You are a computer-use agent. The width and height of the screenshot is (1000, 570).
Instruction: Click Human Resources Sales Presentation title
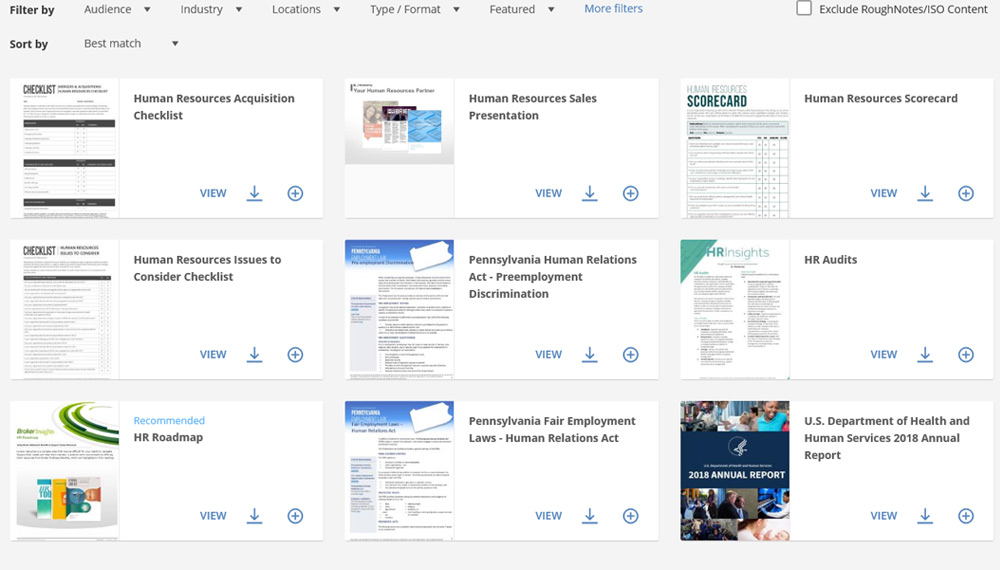pos(533,106)
